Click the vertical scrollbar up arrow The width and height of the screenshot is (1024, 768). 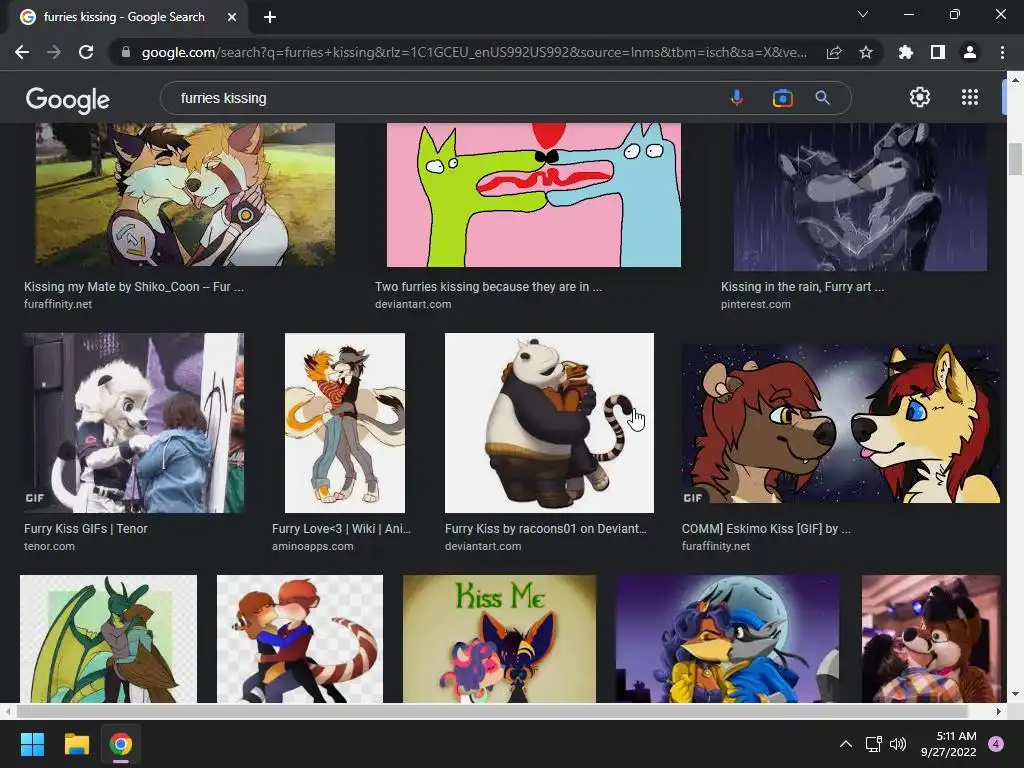tap(1015, 80)
